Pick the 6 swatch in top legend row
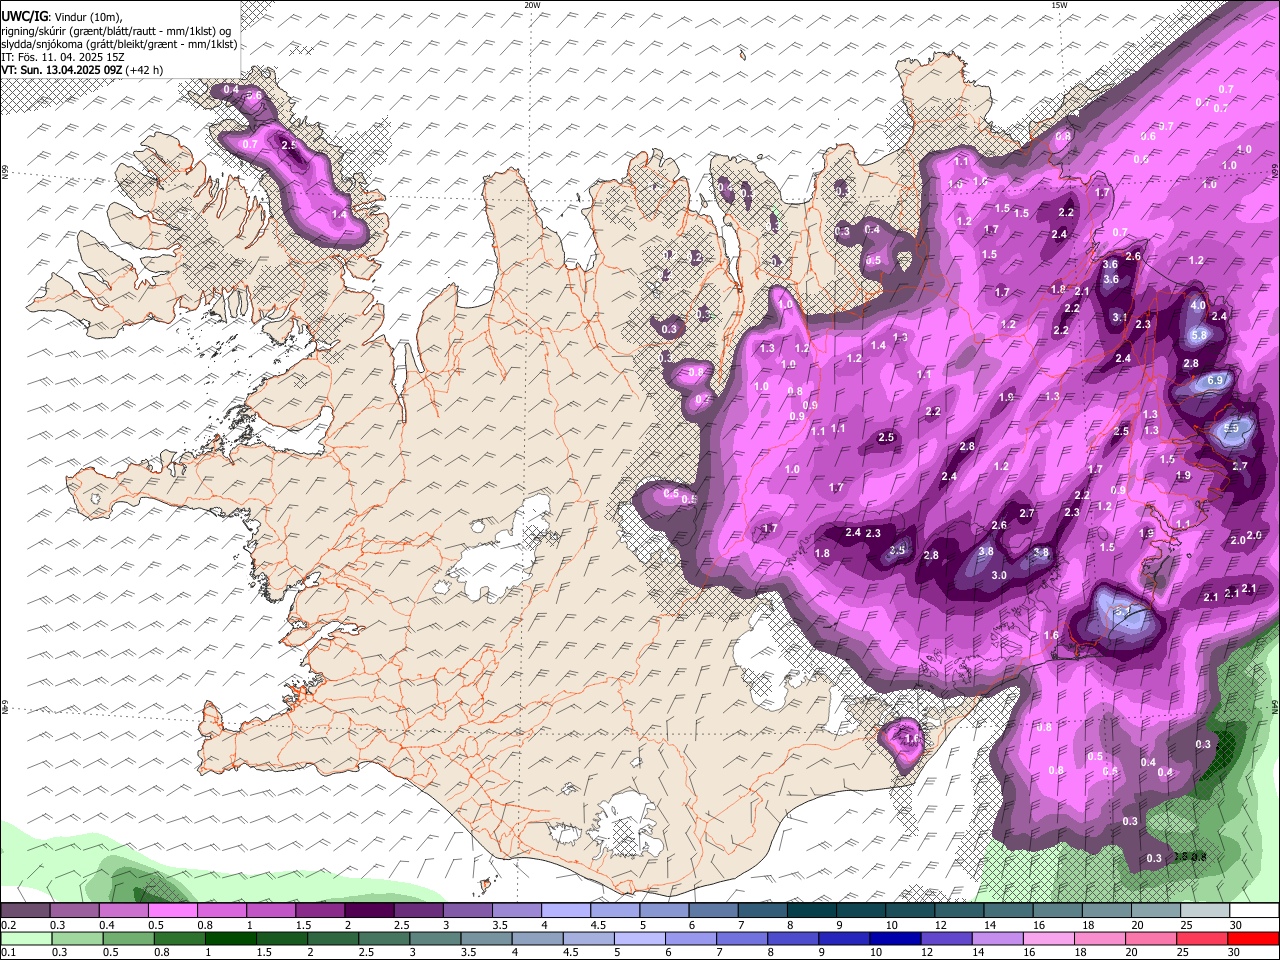 [x=714, y=911]
